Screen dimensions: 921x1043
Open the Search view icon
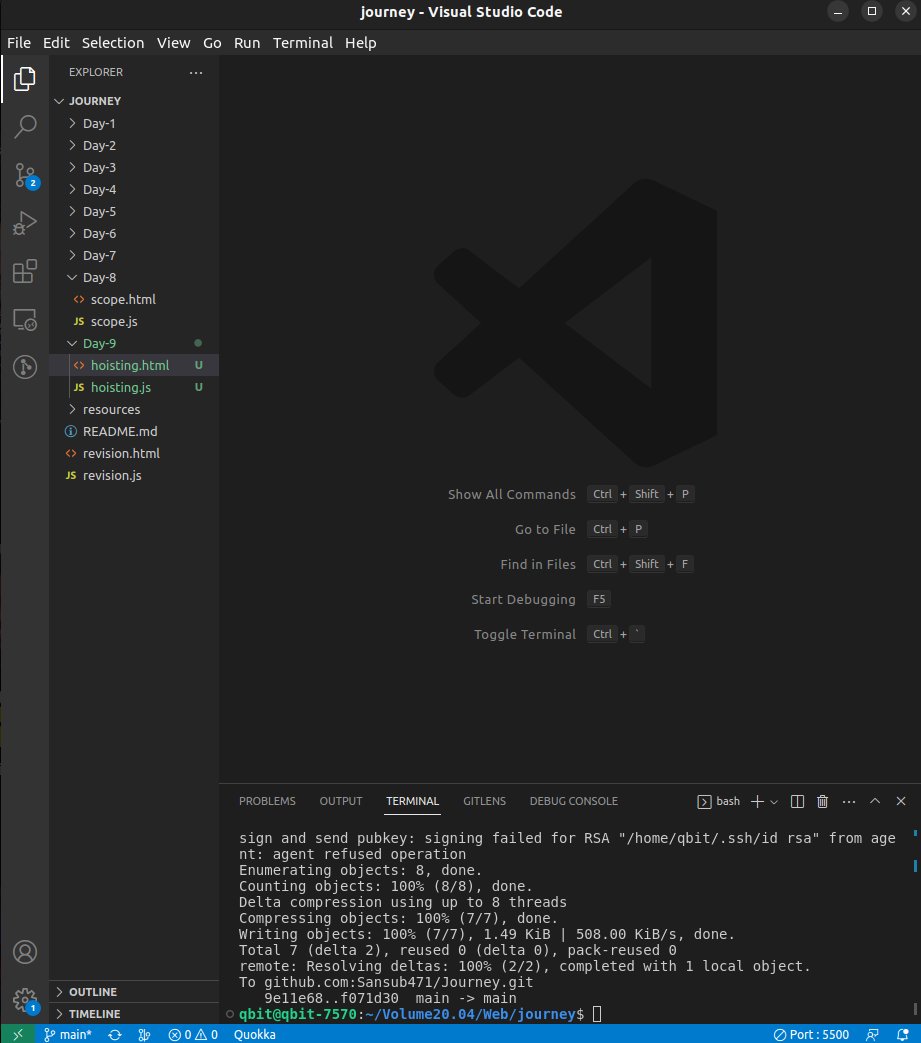click(x=25, y=126)
